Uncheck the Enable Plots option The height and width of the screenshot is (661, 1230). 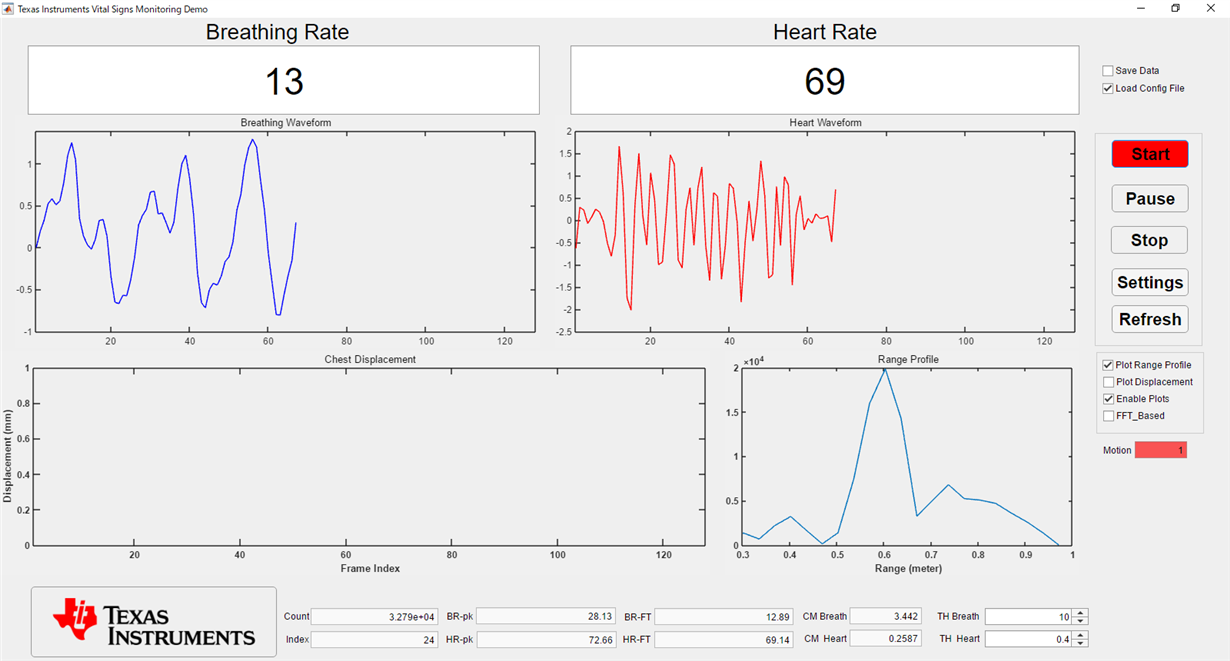1107,399
